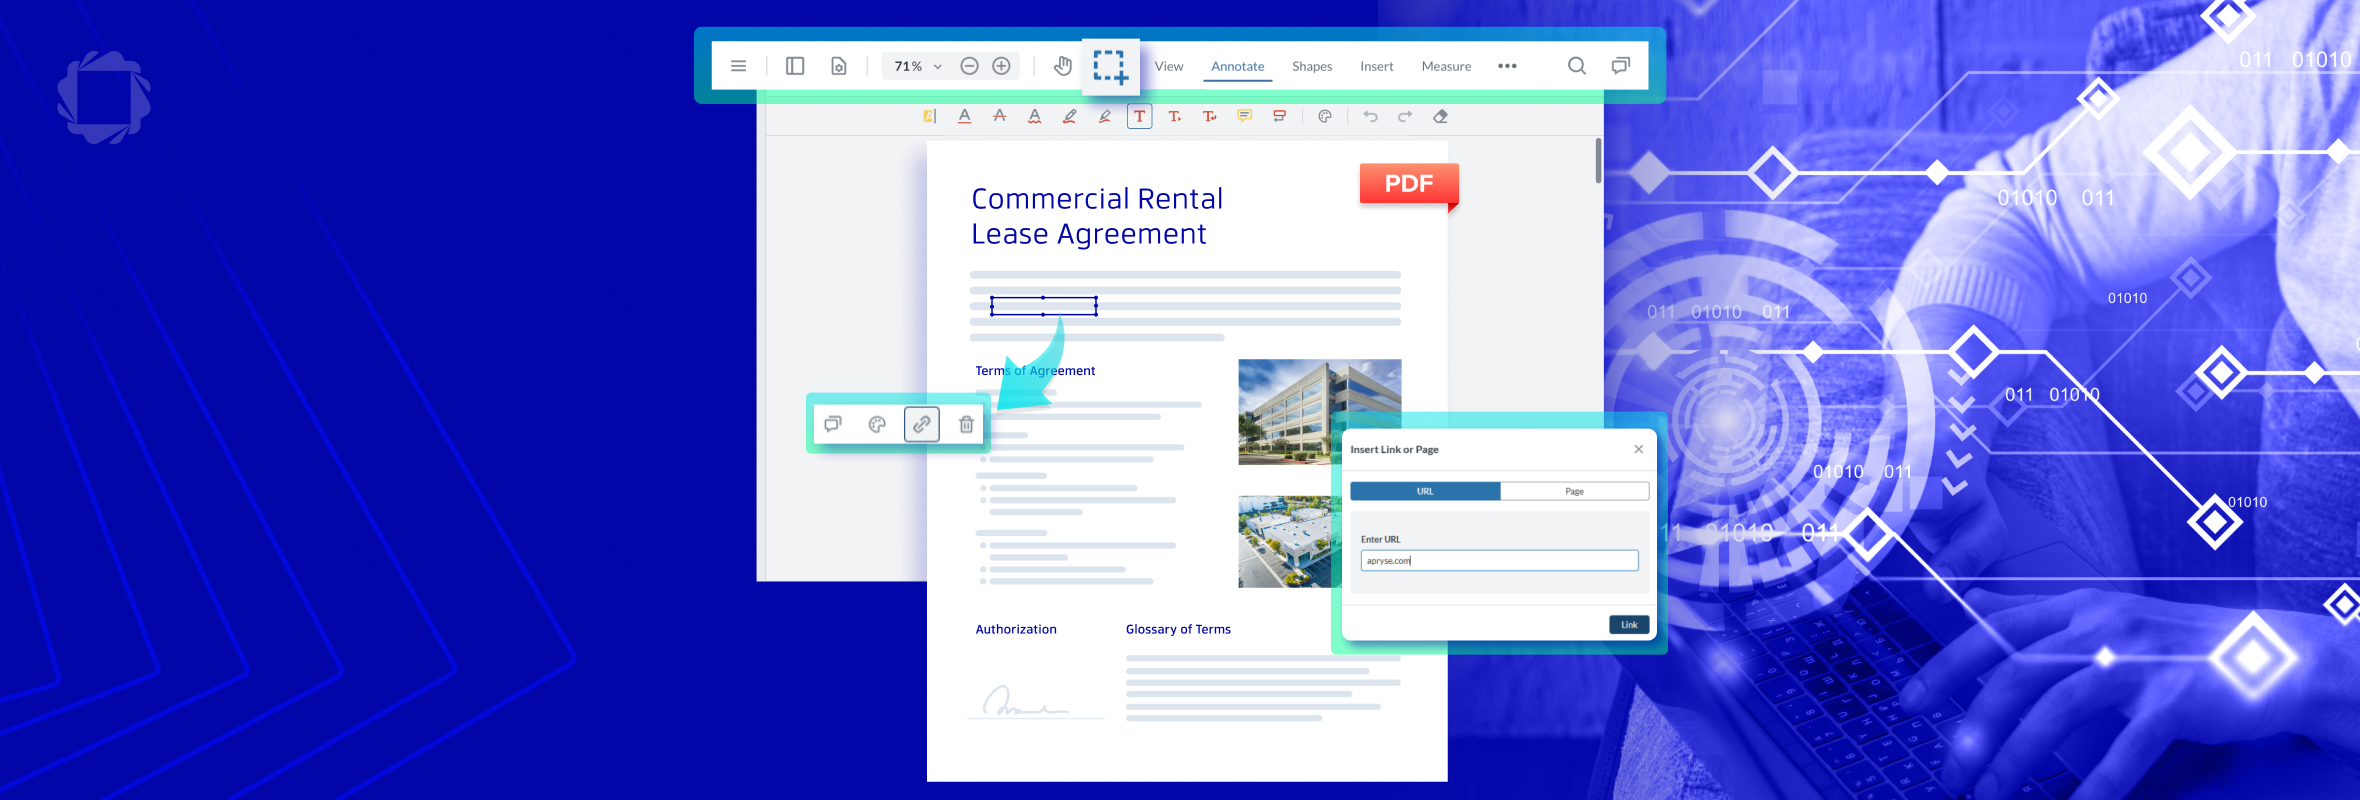This screenshot has height=800, width=2360.
Task: Toggle the comments panel icon in top toolbar
Action: tap(1620, 66)
